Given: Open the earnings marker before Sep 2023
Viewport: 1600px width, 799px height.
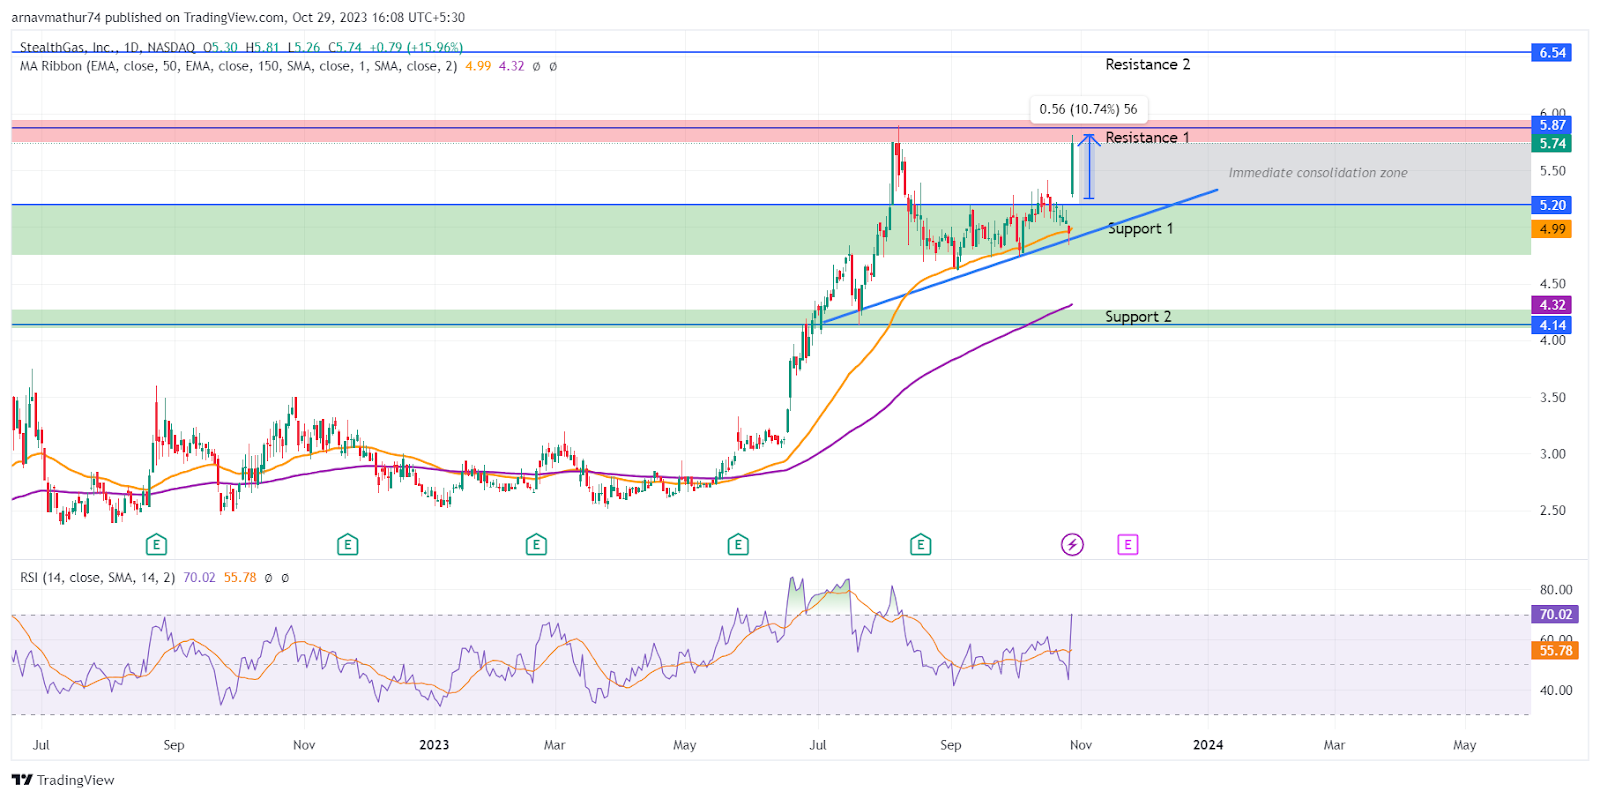Looking at the screenshot, I should [x=920, y=545].
